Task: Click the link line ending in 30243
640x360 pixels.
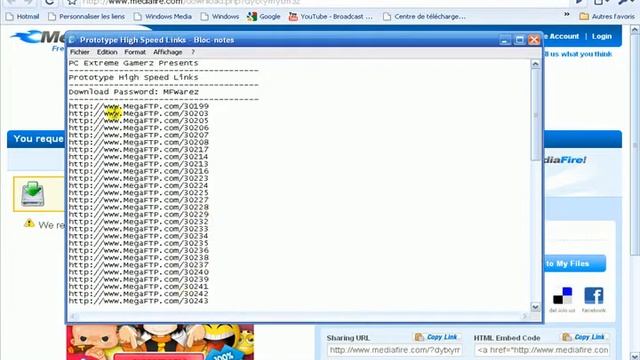Action: [x=139, y=301]
